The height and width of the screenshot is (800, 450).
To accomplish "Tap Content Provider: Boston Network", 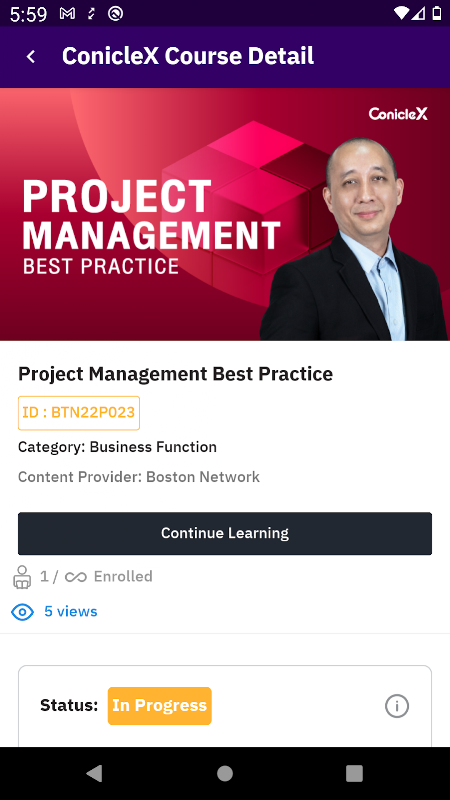I will pos(139,477).
